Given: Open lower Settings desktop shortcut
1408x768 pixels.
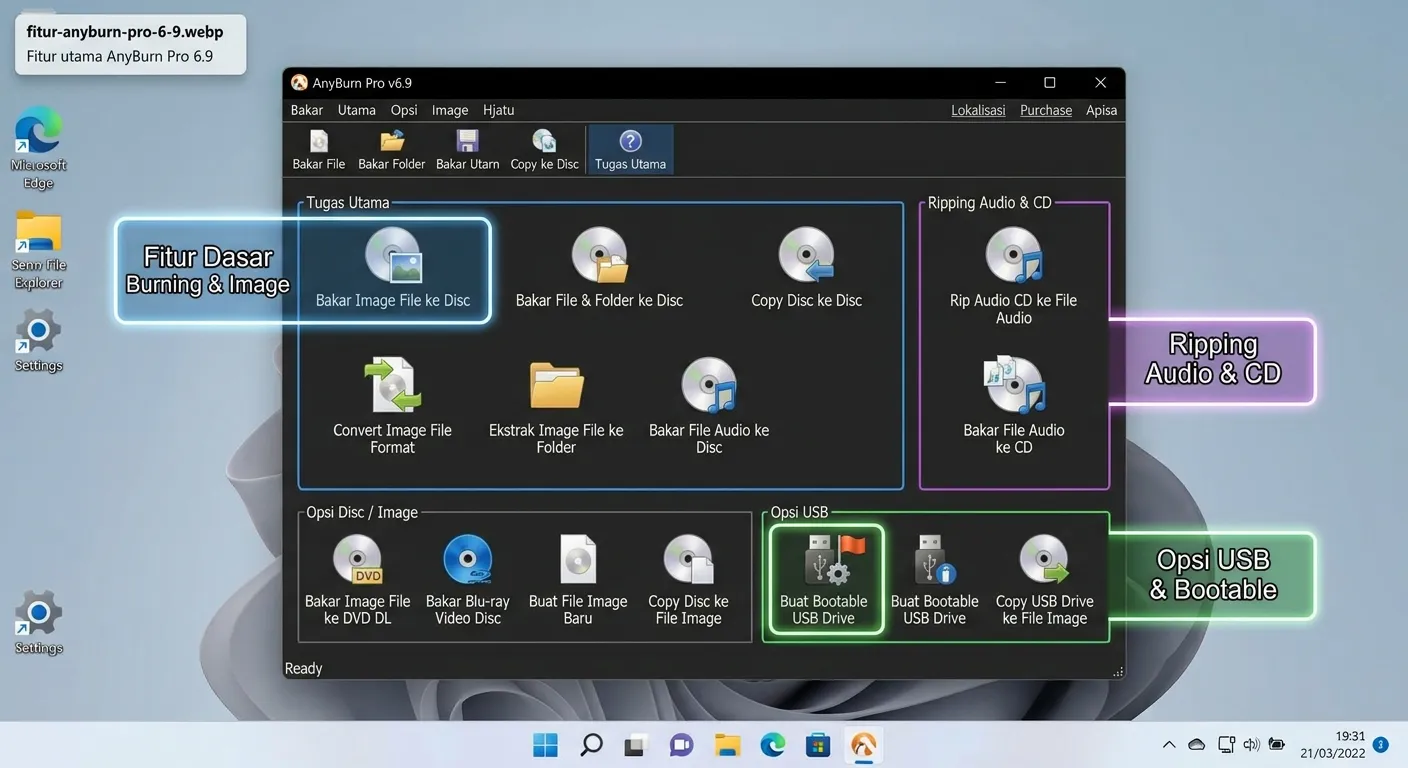Looking at the screenshot, I should (39, 622).
